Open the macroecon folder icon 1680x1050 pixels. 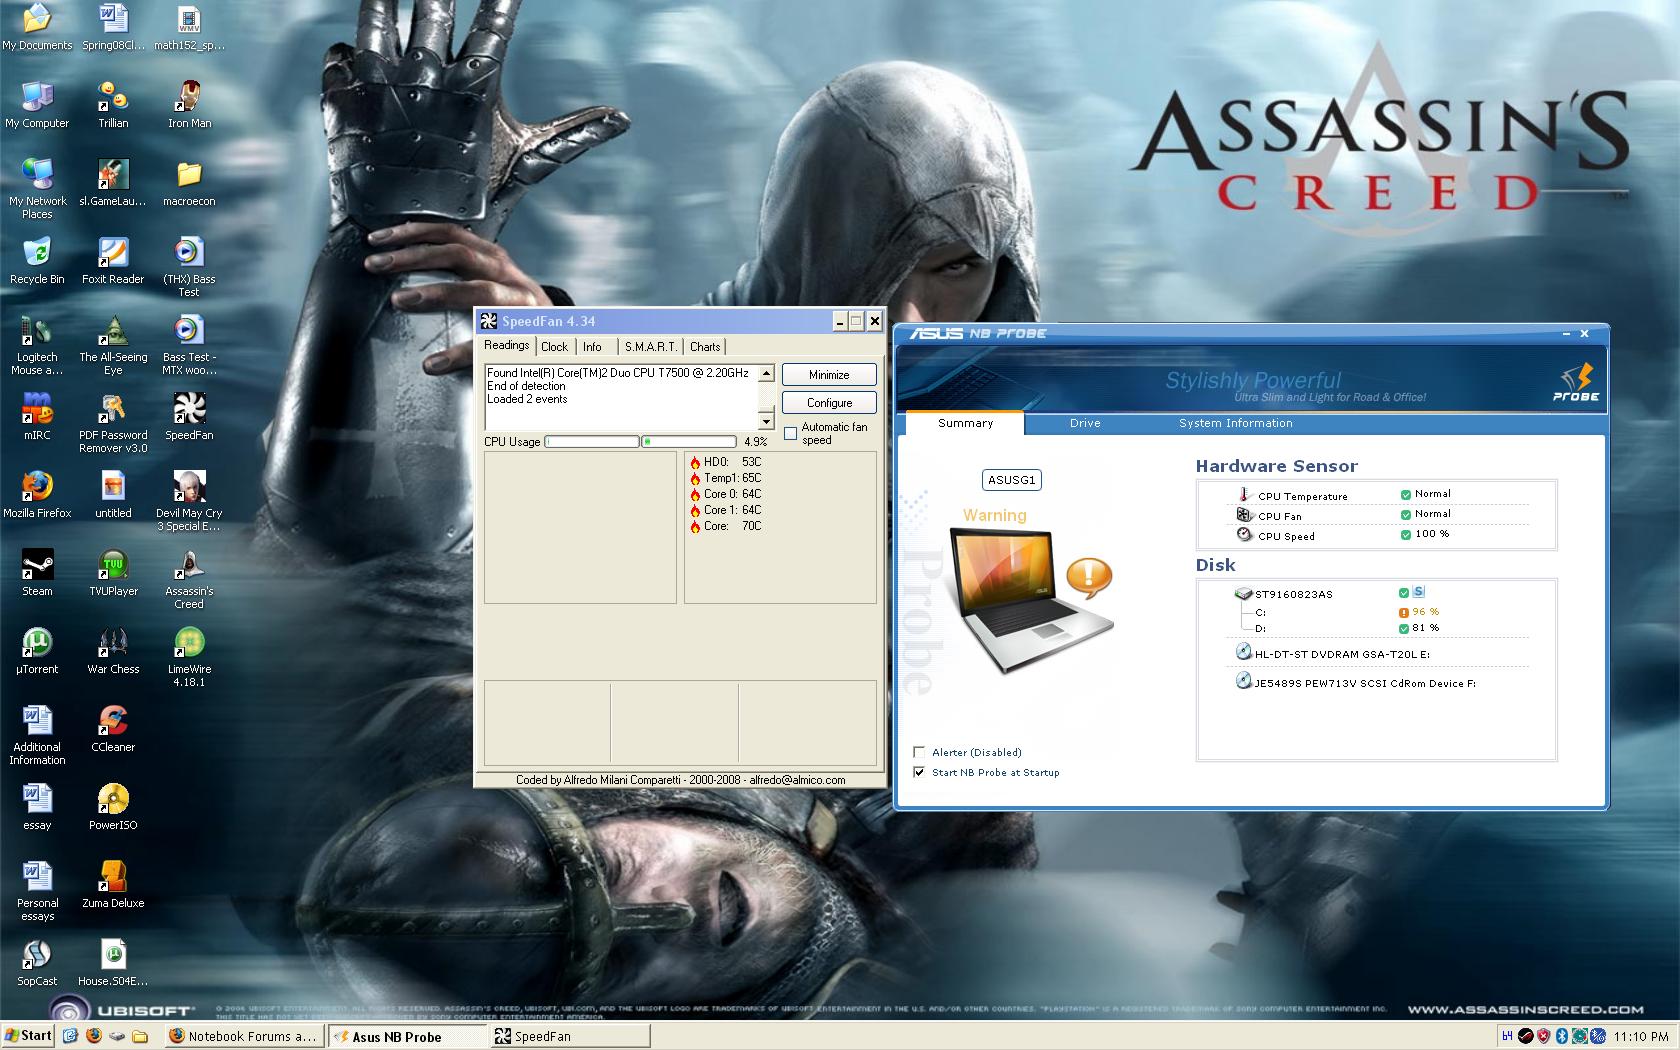(189, 183)
